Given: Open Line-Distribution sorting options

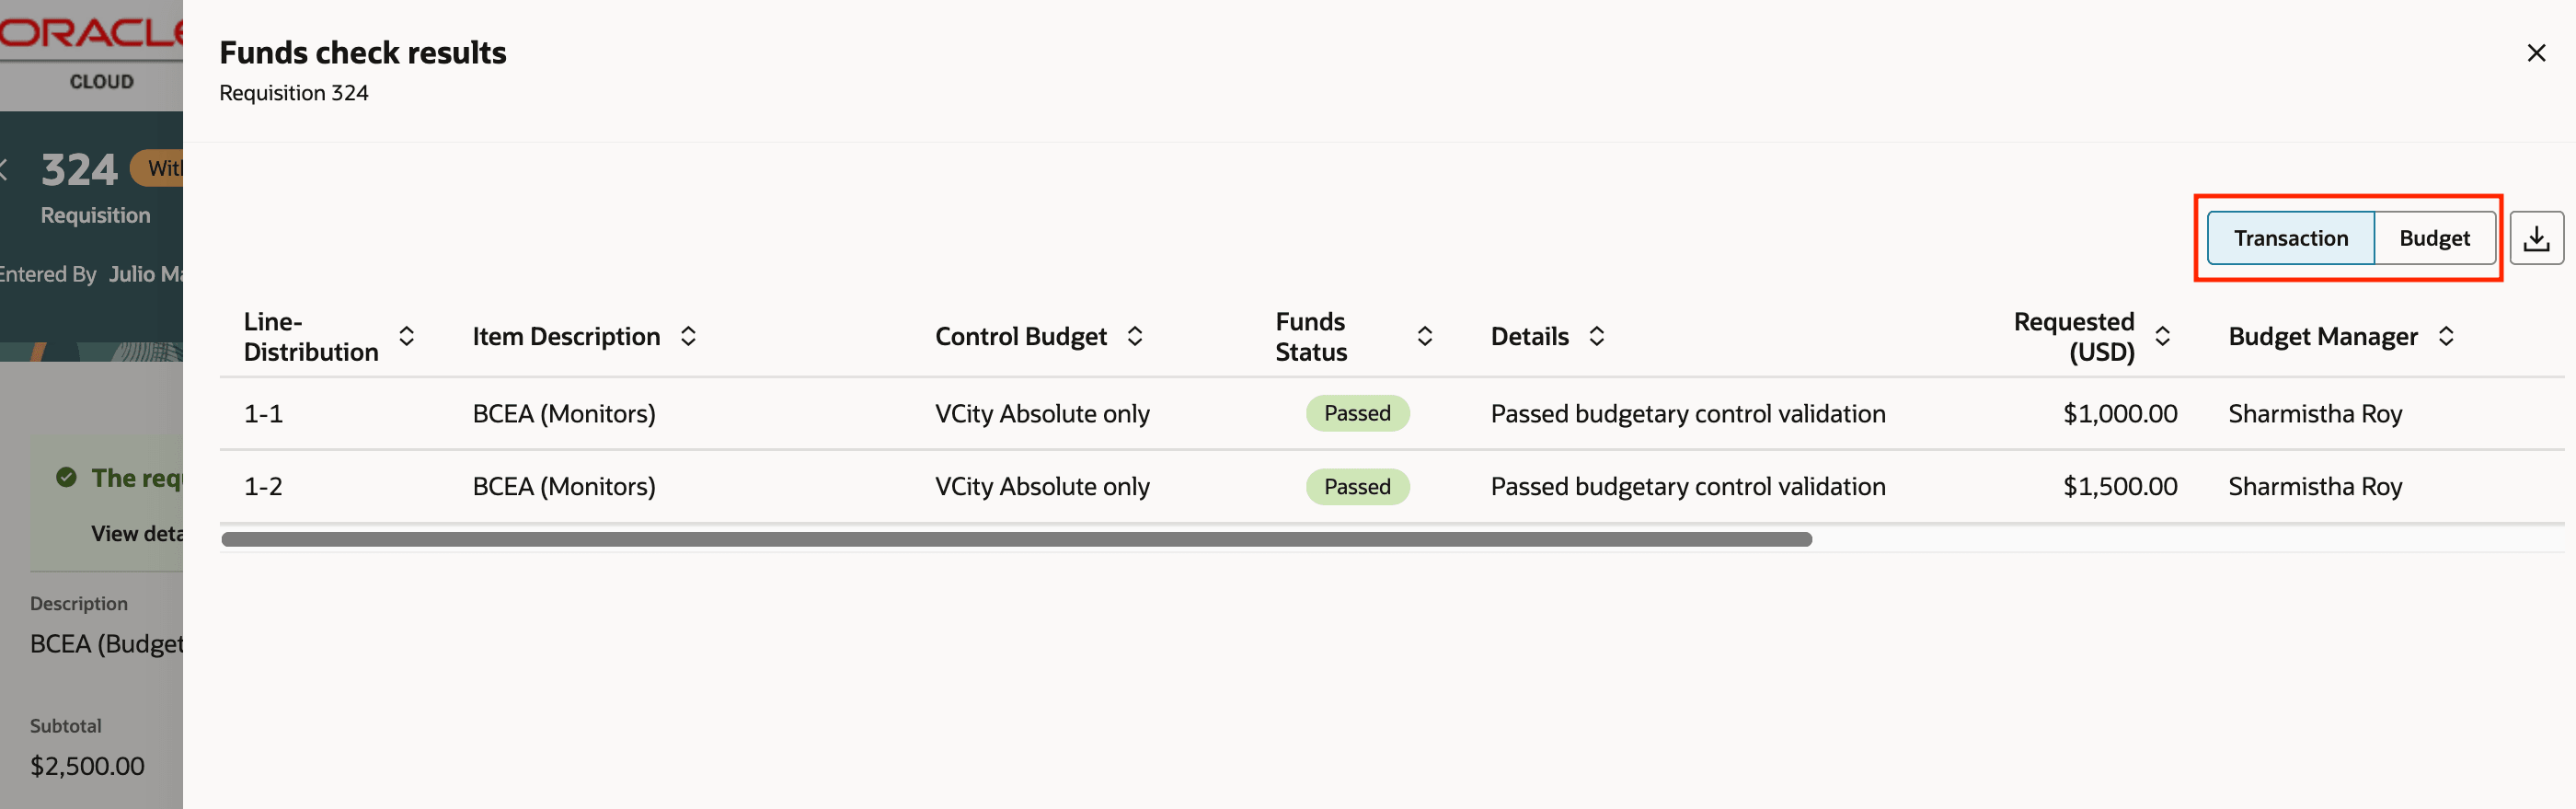Looking at the screenshot, I should point(408,336).
